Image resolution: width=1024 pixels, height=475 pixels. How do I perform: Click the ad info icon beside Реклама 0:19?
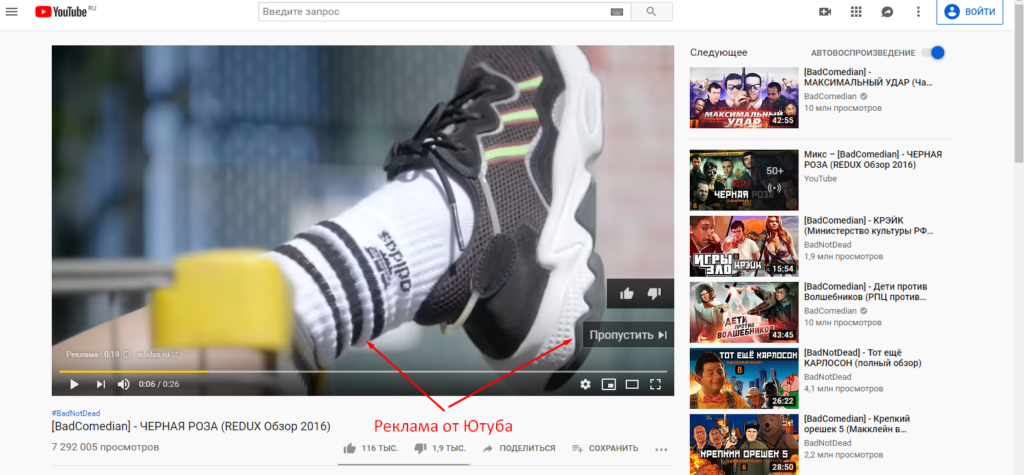coord(127,354)
